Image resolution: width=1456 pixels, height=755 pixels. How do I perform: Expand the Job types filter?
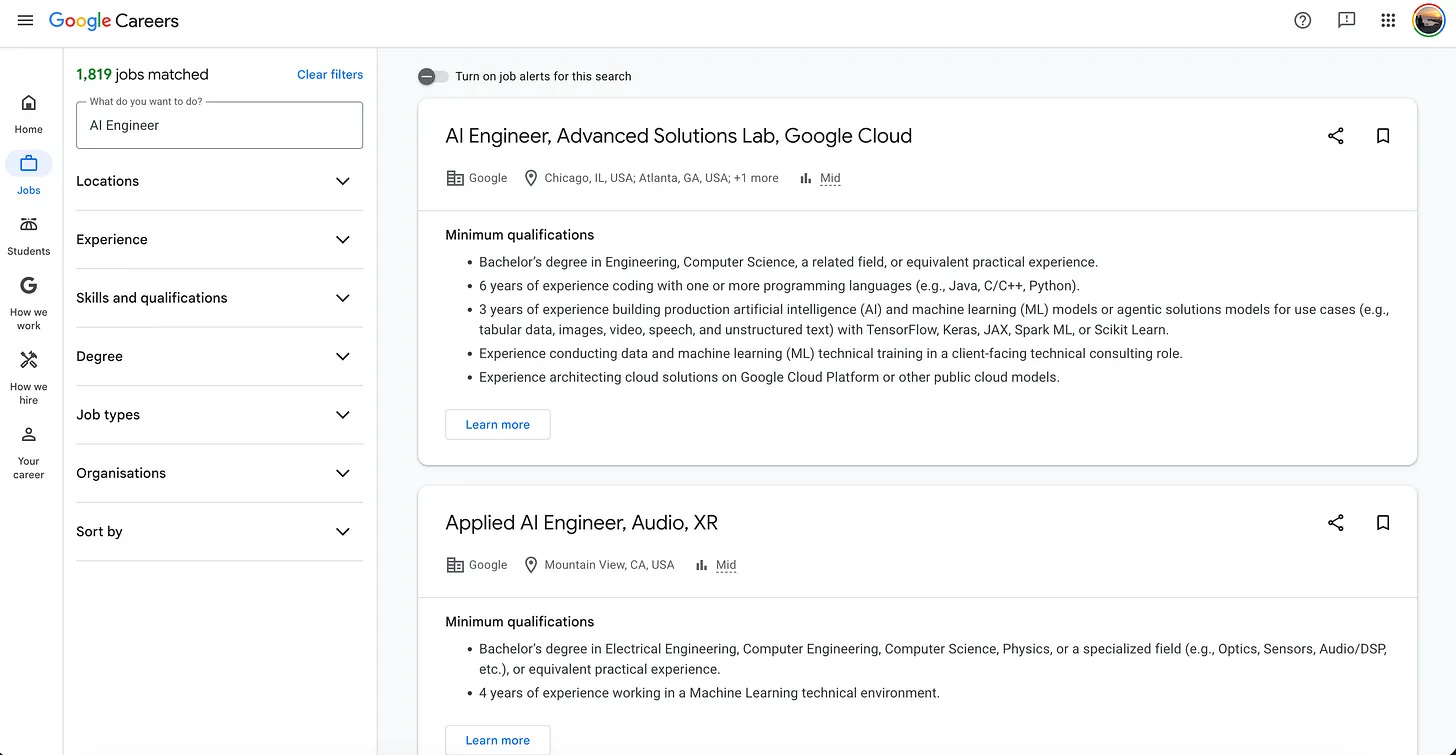[219, 415]
